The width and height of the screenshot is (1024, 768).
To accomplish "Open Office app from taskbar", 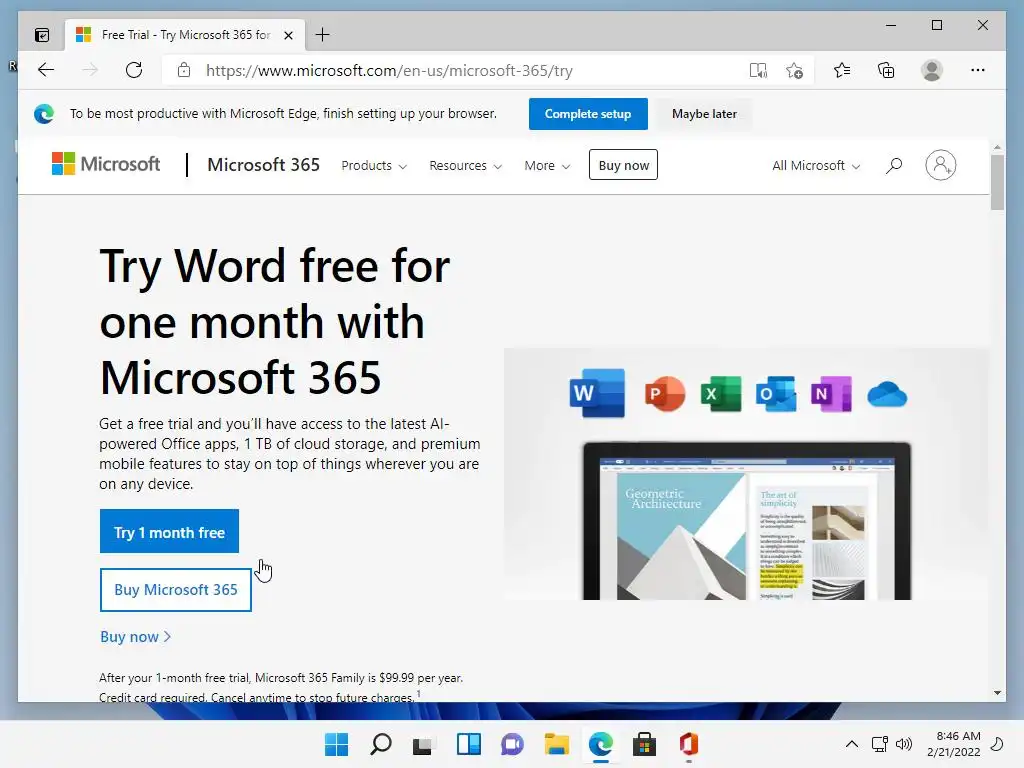I will (688, 744).
